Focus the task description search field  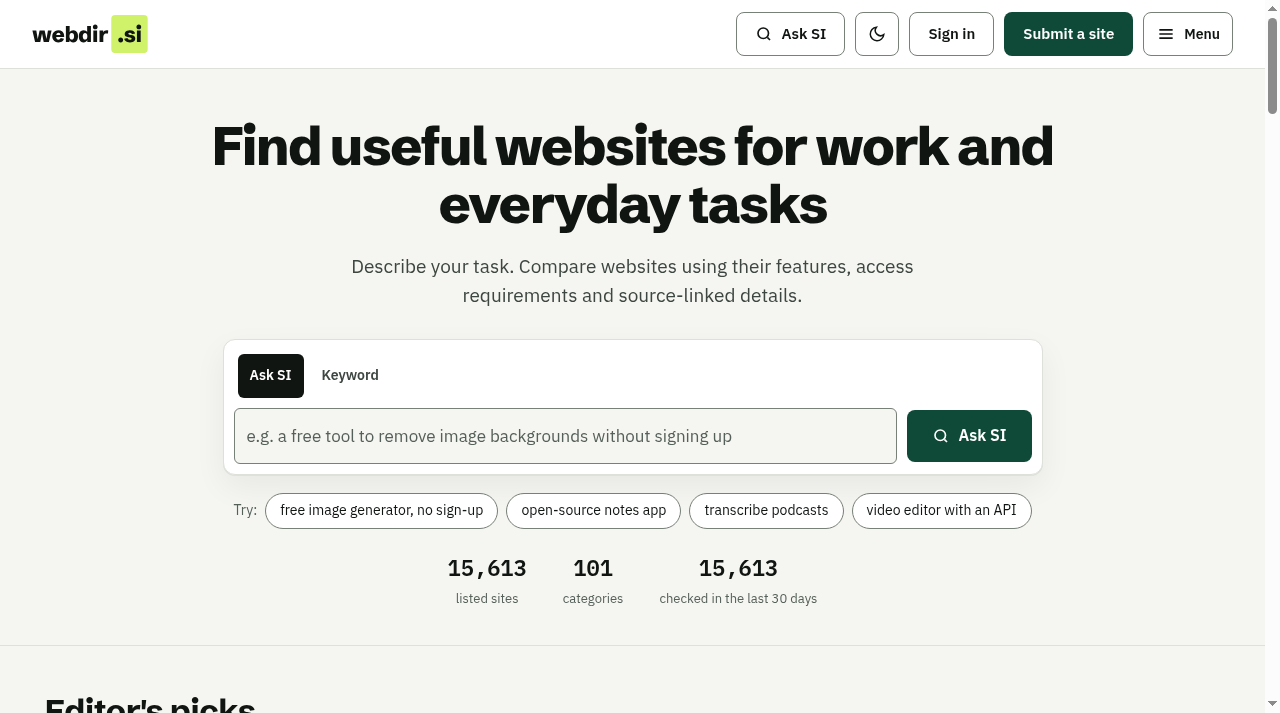click(565, 436)
